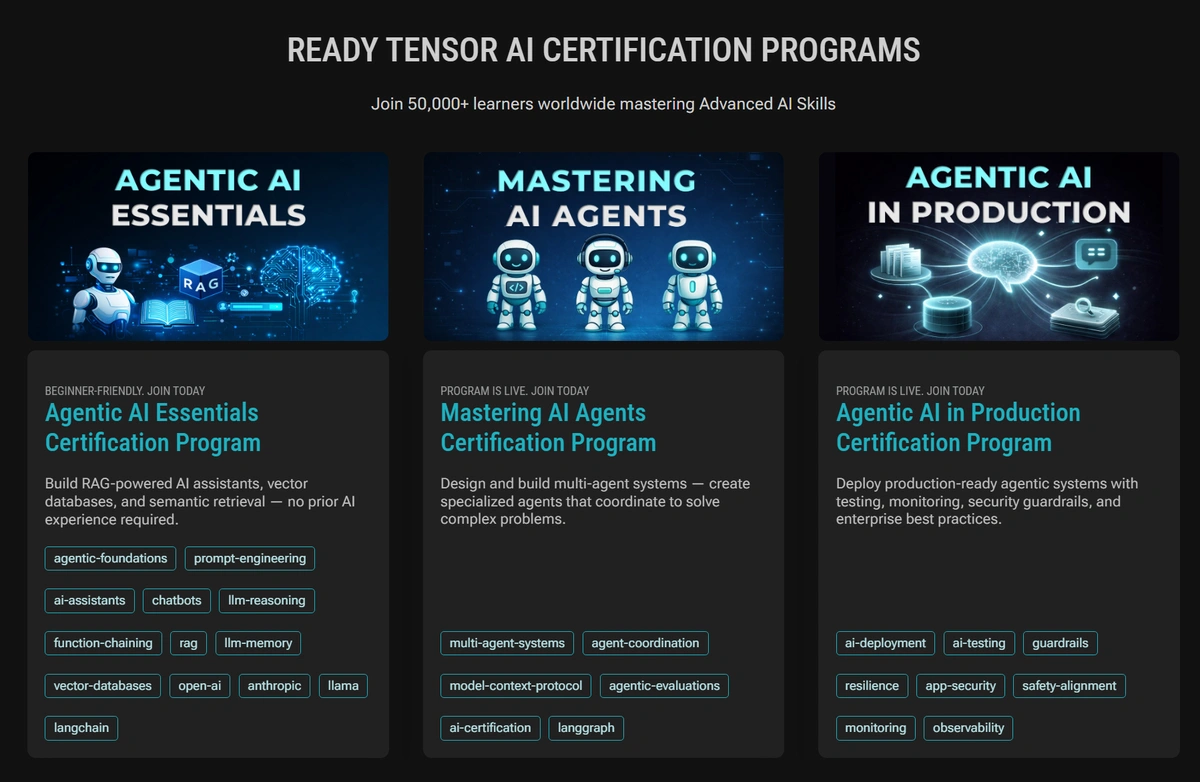Choose the agentic-evaluations tag
The image size is (1200, 782).
[664, 686]
